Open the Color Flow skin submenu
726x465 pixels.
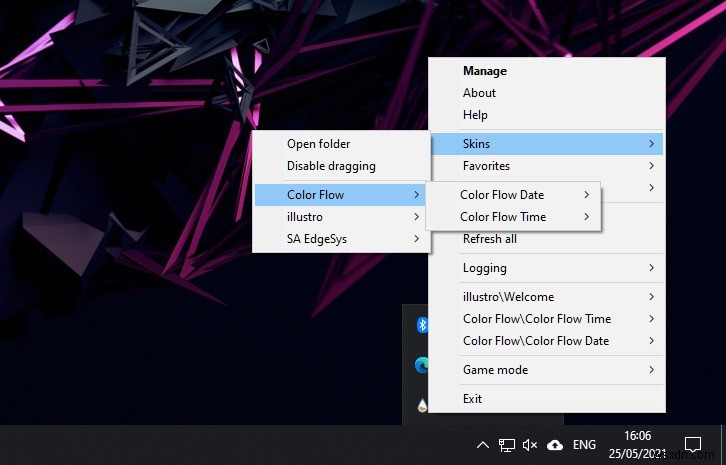coord(341,195)
